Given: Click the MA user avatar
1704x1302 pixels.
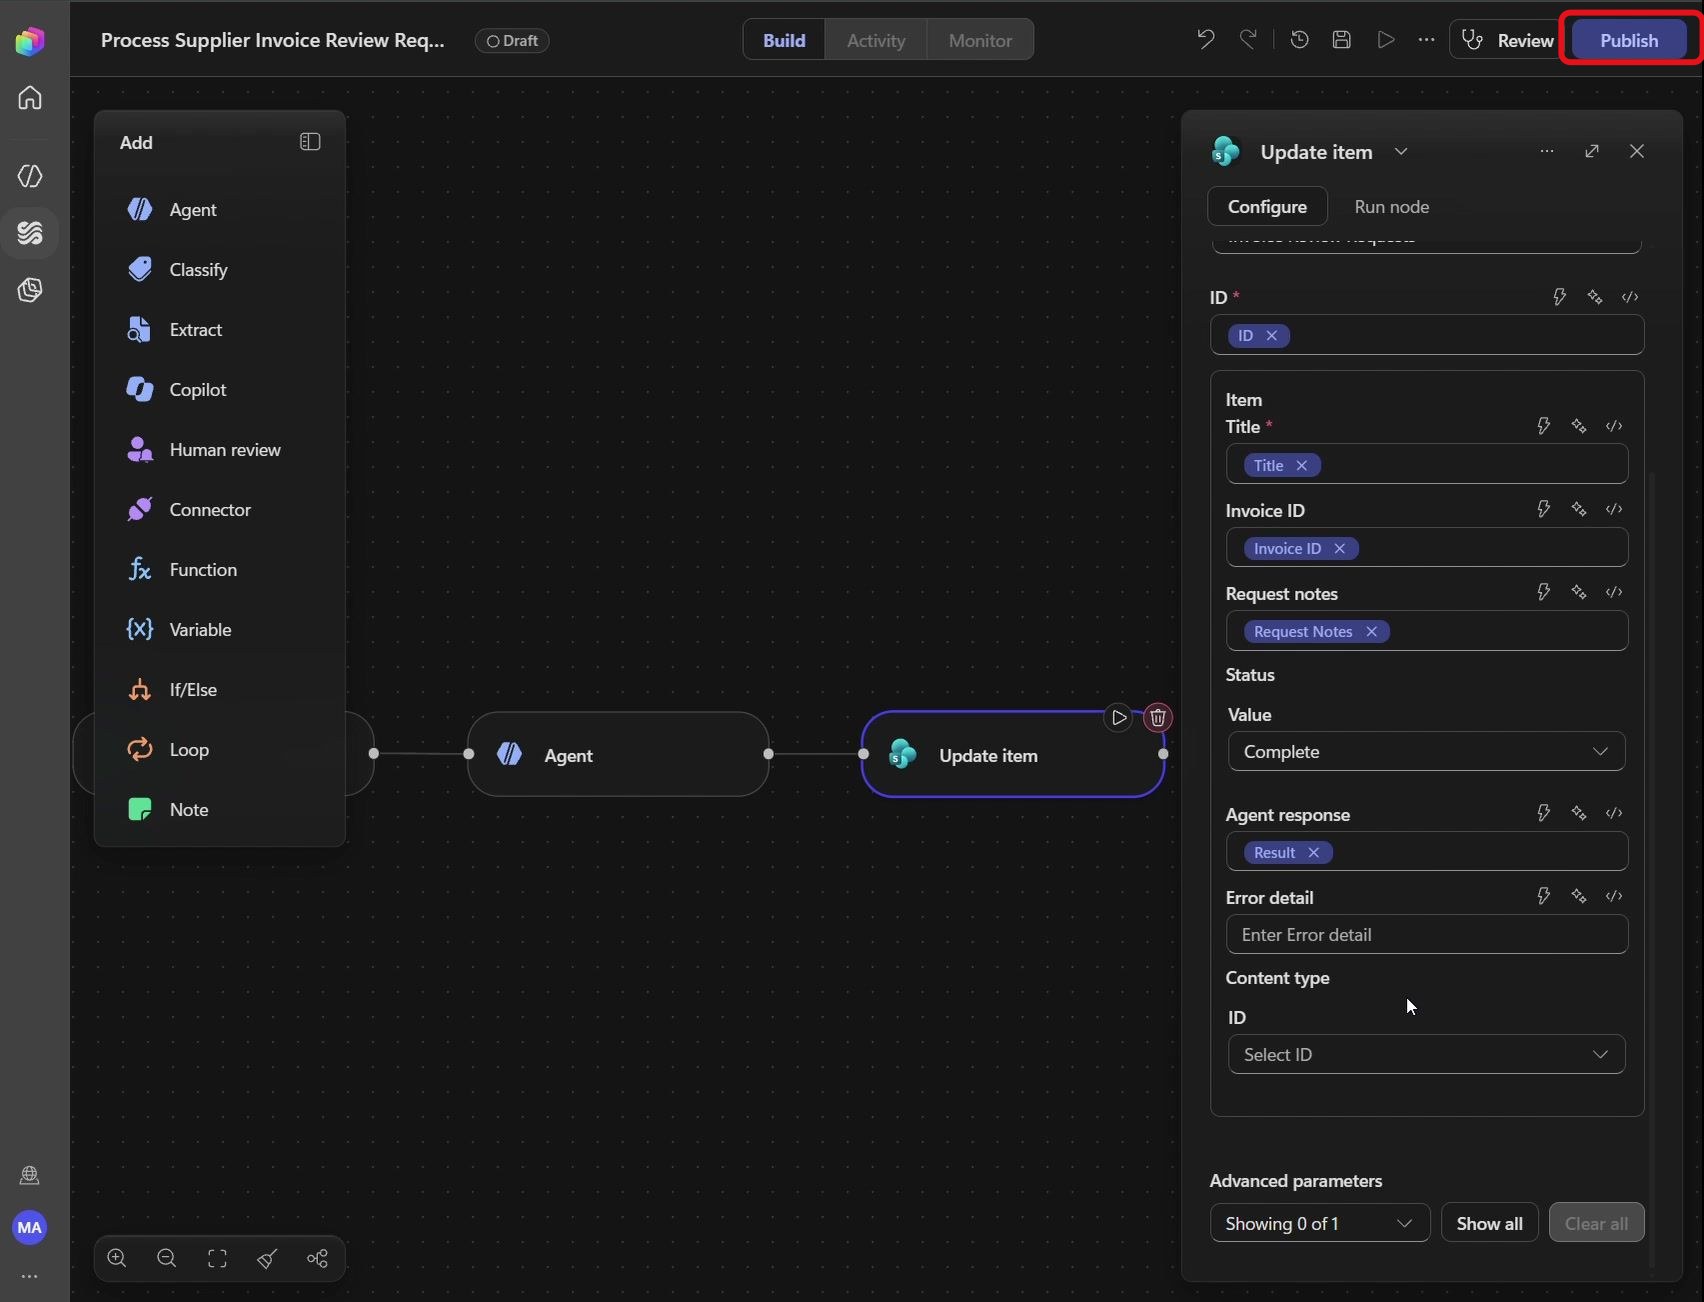Looking at the screenshot, I should pyautogui.click(x=30, y=1227).
